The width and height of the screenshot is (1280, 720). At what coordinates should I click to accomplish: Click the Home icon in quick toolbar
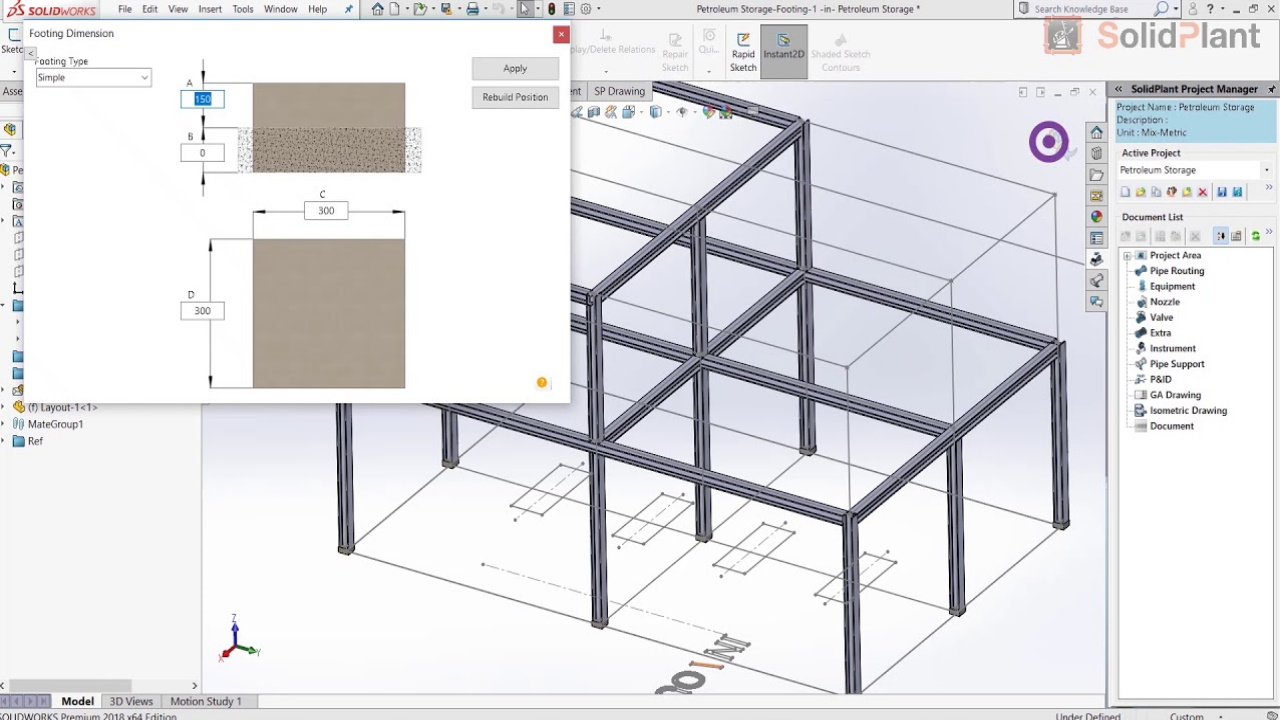tap(377, 9)
